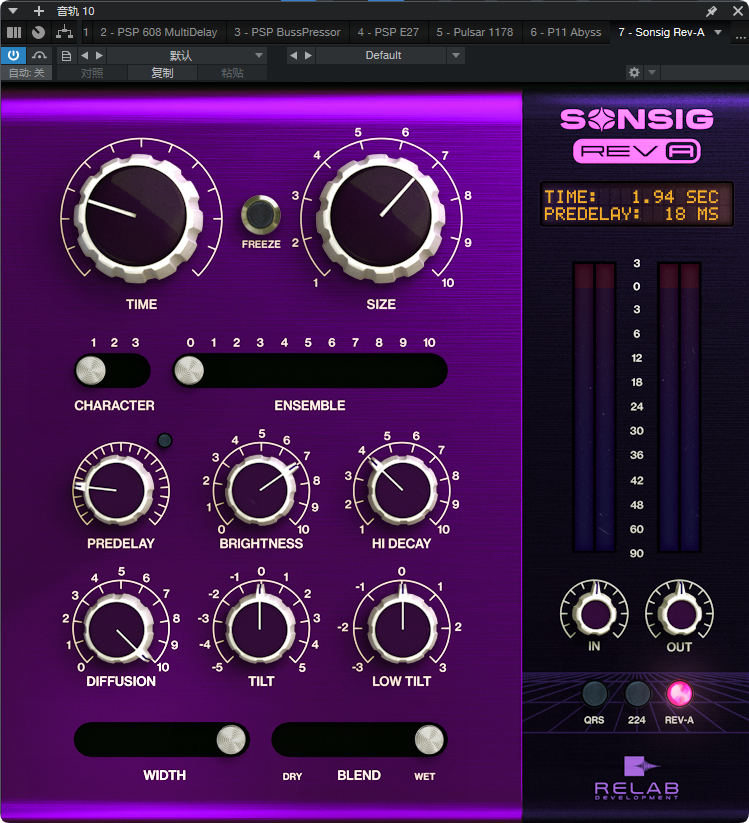749x823 pixels.
Task: Select the 7 - Sonsig Rev-A tab
Action: point(661,33)
